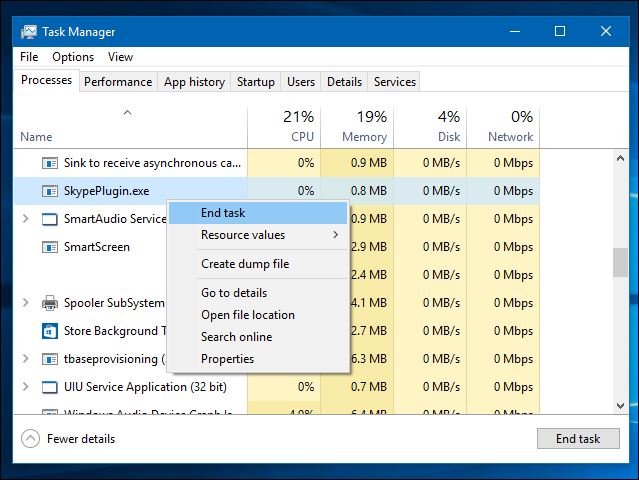The image size is (639, 480).
Task: Switch to the Performance tab
Action: click(x=118, y=82)
